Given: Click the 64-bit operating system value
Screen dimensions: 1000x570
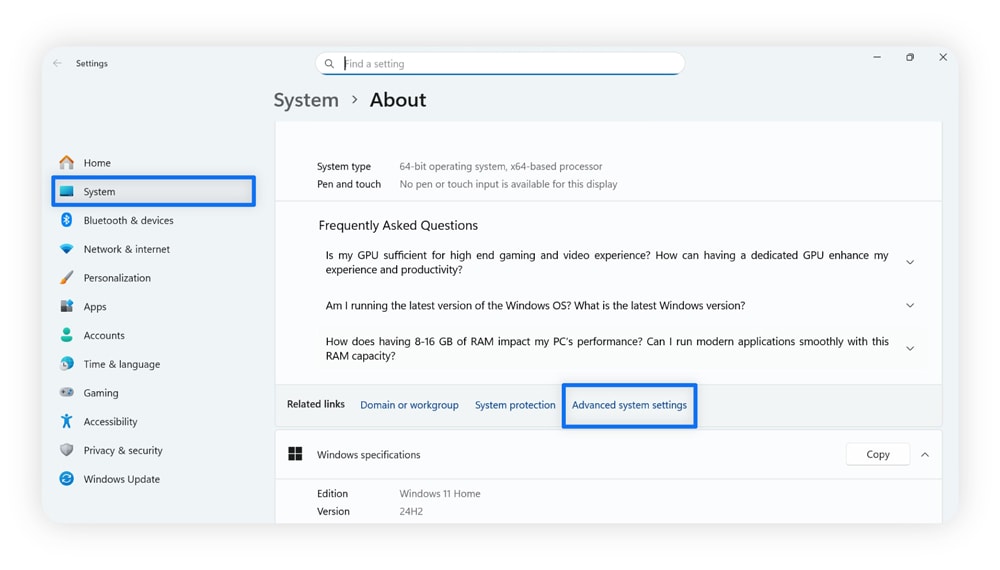Looking at the screenshot, I should (x=501, y=166).
